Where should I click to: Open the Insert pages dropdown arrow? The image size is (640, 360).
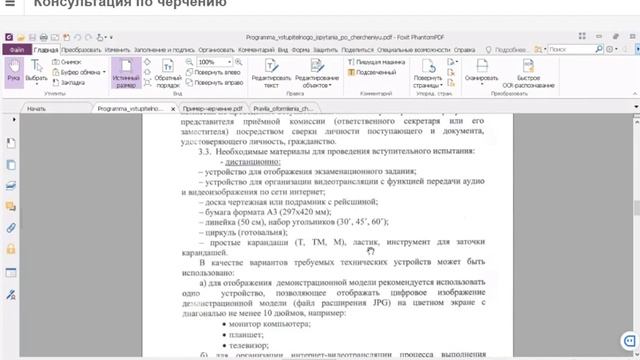[x=457, y=62]
